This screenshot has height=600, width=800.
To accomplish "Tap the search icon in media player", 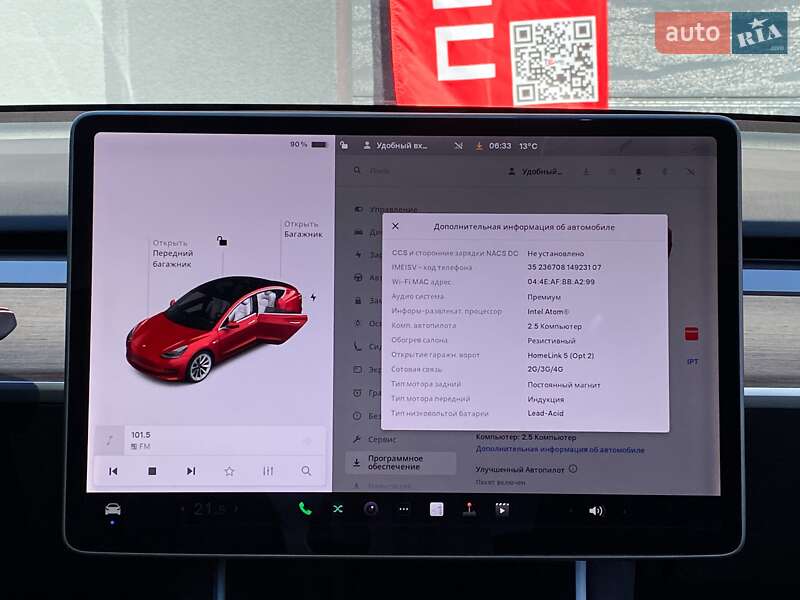I will [x=306, y=470].
